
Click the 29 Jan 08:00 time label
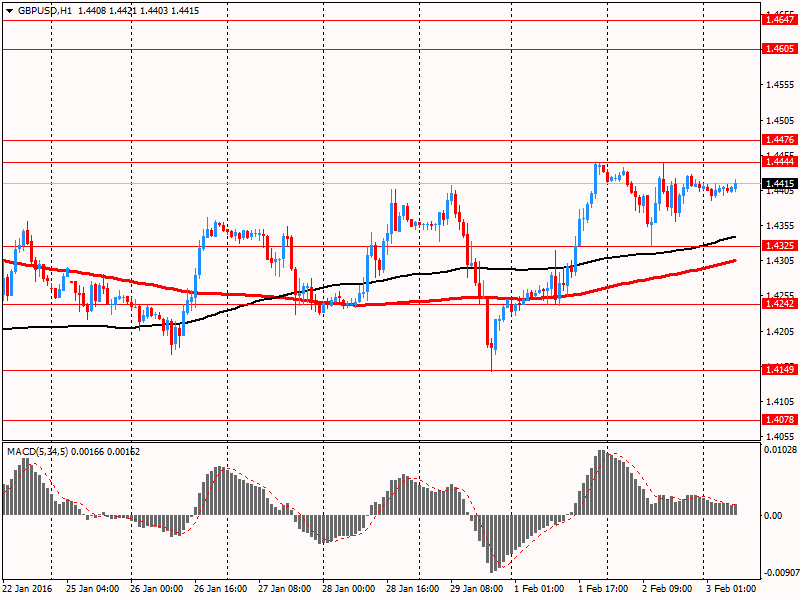point(477,588)
